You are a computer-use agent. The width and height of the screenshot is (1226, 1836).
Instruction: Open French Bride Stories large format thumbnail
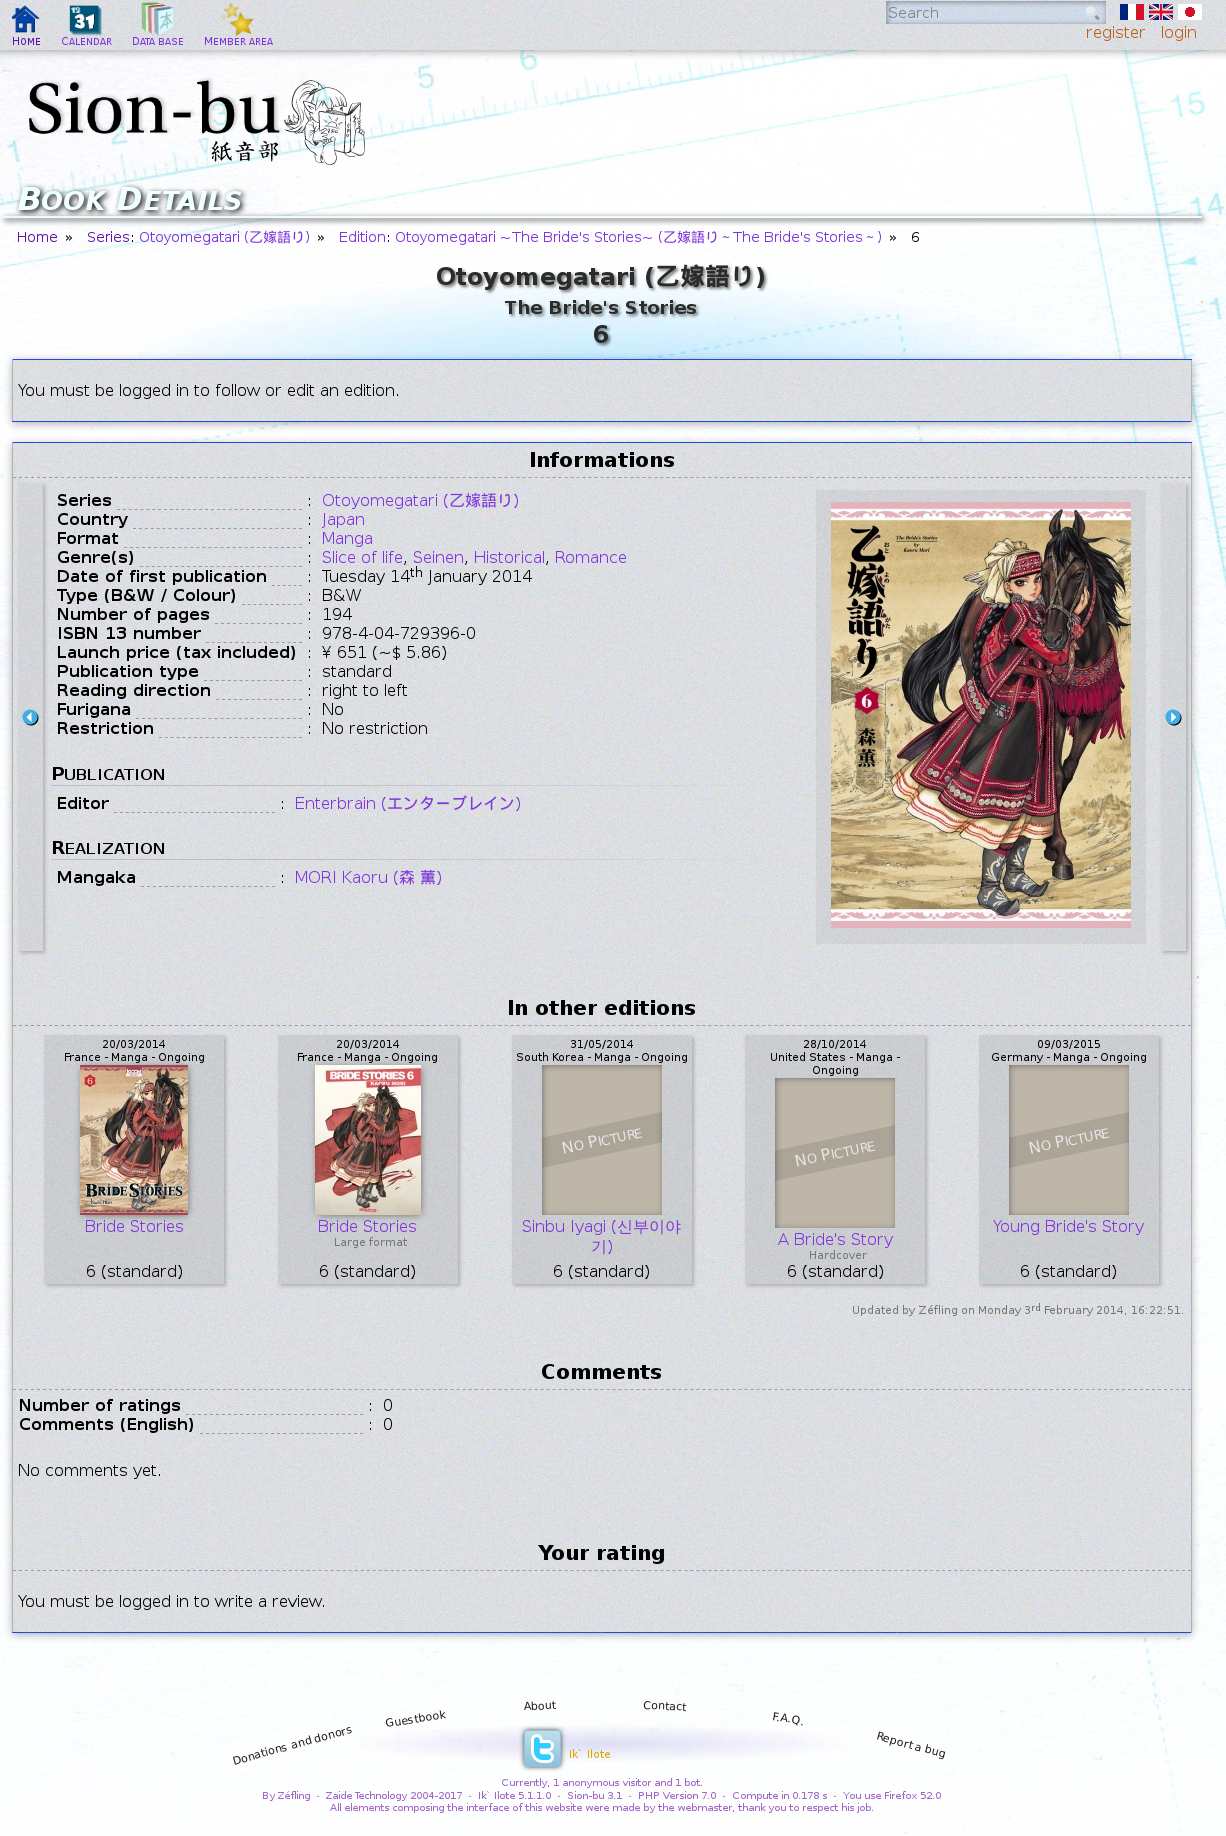pyautogui.click(x=368, y=1140)
